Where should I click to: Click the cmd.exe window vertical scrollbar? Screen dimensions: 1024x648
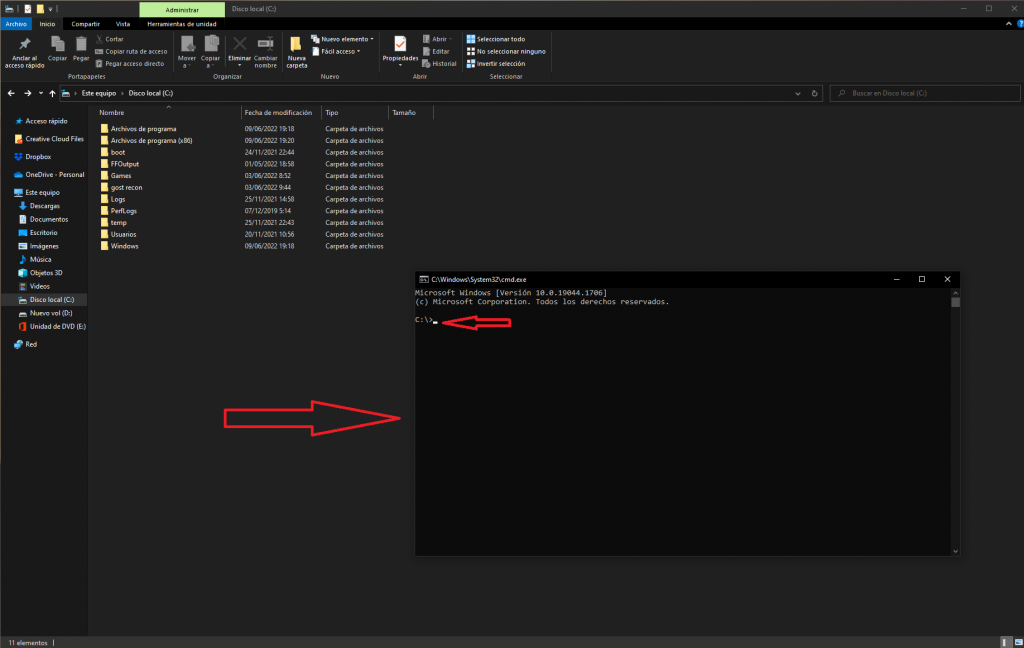(955, 420)
